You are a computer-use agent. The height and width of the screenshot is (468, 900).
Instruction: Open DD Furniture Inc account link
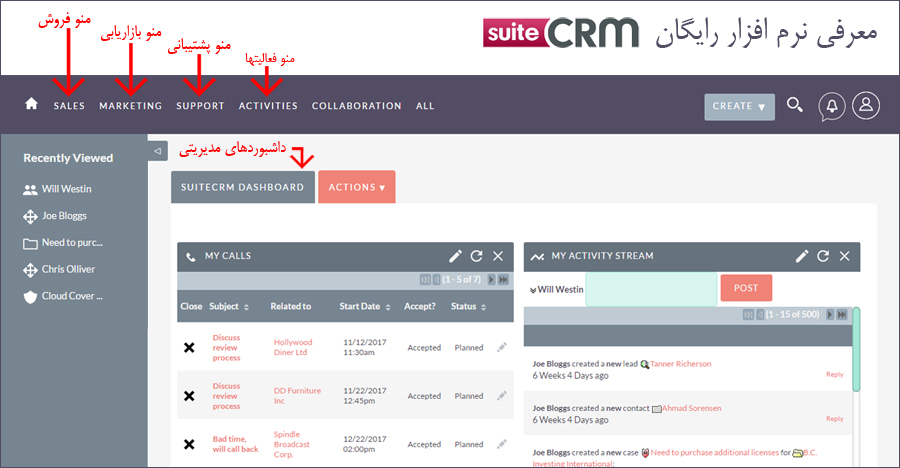(297, 396)
